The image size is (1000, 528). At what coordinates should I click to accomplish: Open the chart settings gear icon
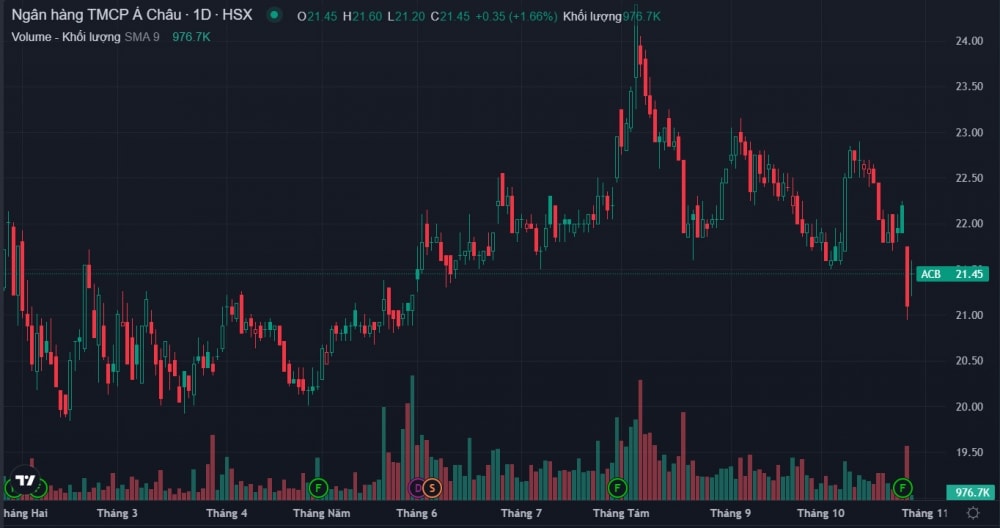click(973, 513)
